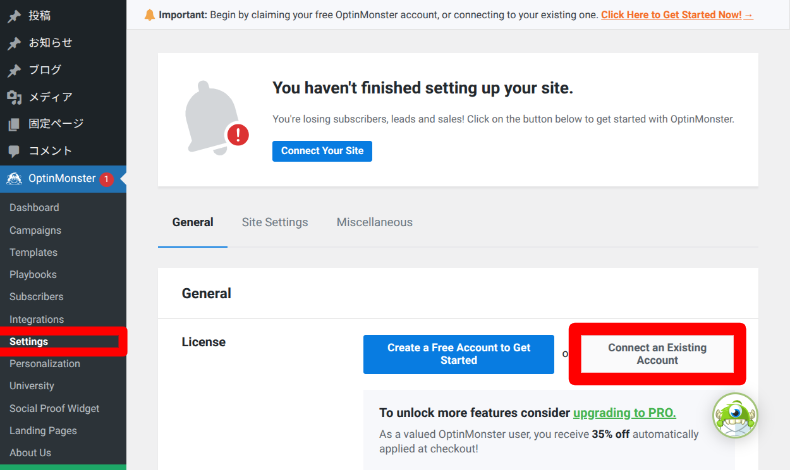Switch to the Site Settings tab
The height and width of the screenshot is (470, 790).
(x=275, y=222)
